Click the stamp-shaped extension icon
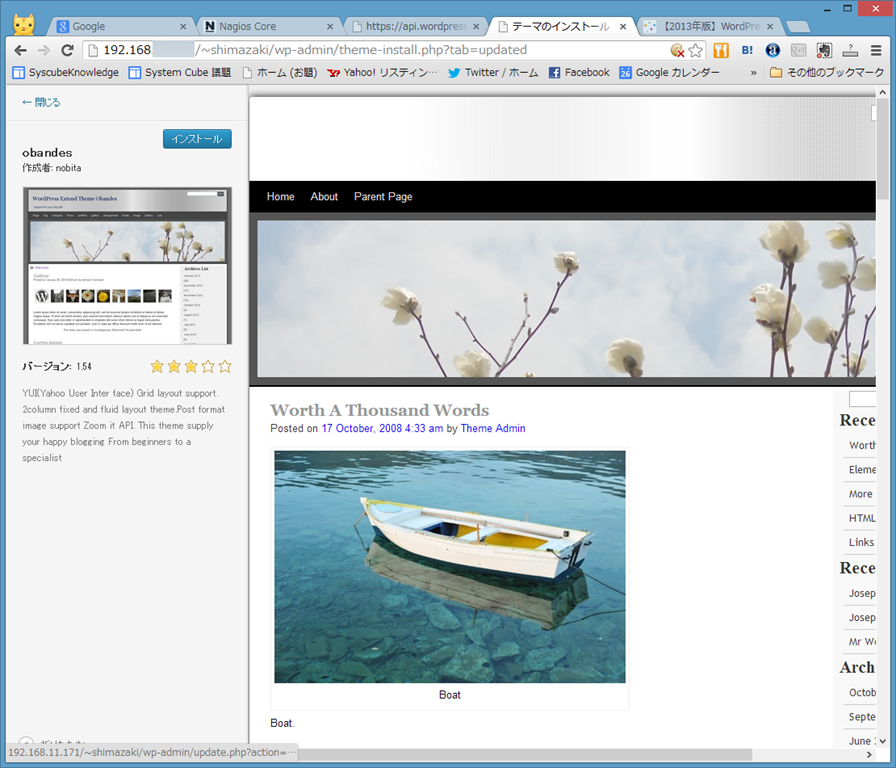This screenshot has height=768, width=896. [850, 50]
